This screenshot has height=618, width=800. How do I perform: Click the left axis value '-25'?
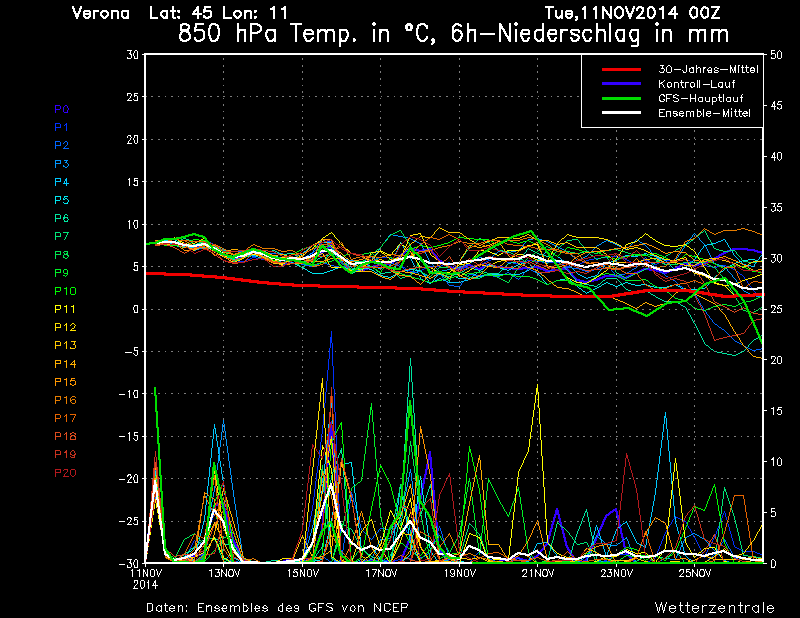[x=128, y=522]
